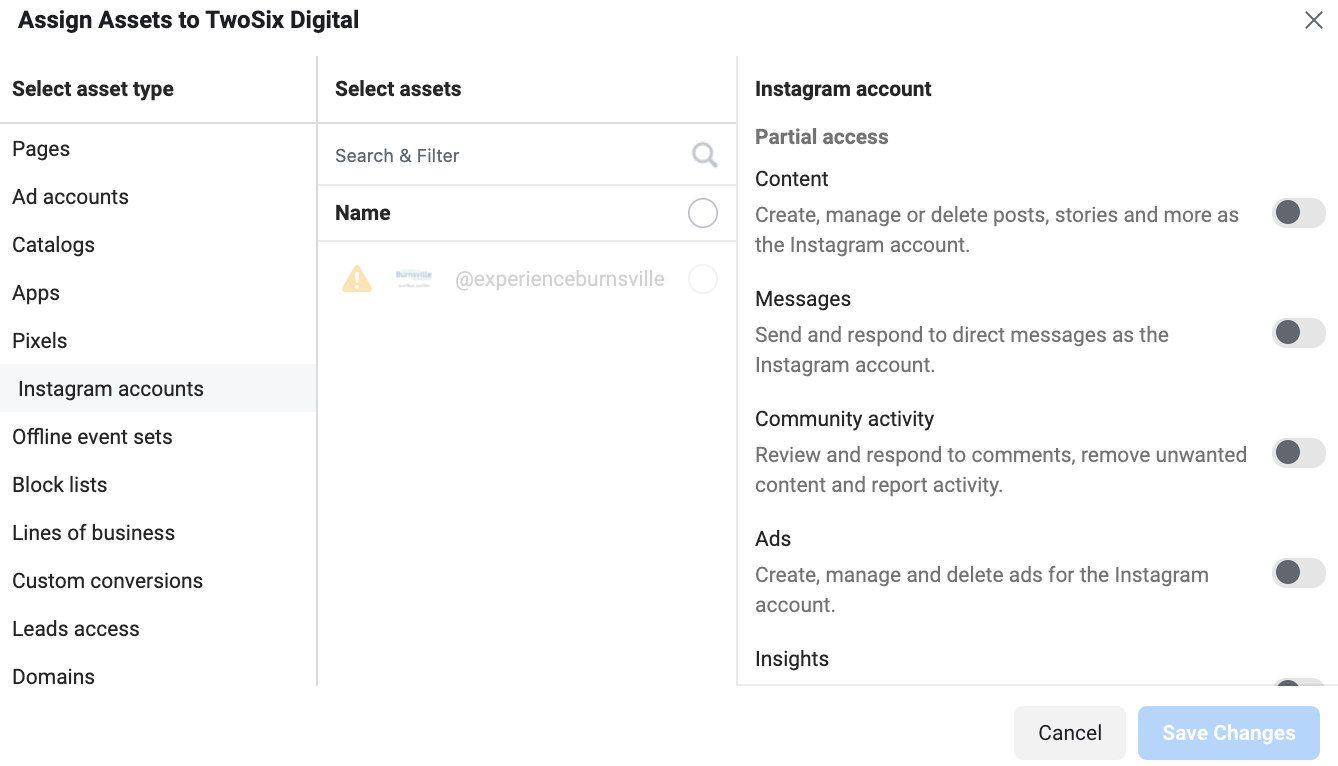Select Pixels asset type
The image size is (1338, 766).
point(158,341)
